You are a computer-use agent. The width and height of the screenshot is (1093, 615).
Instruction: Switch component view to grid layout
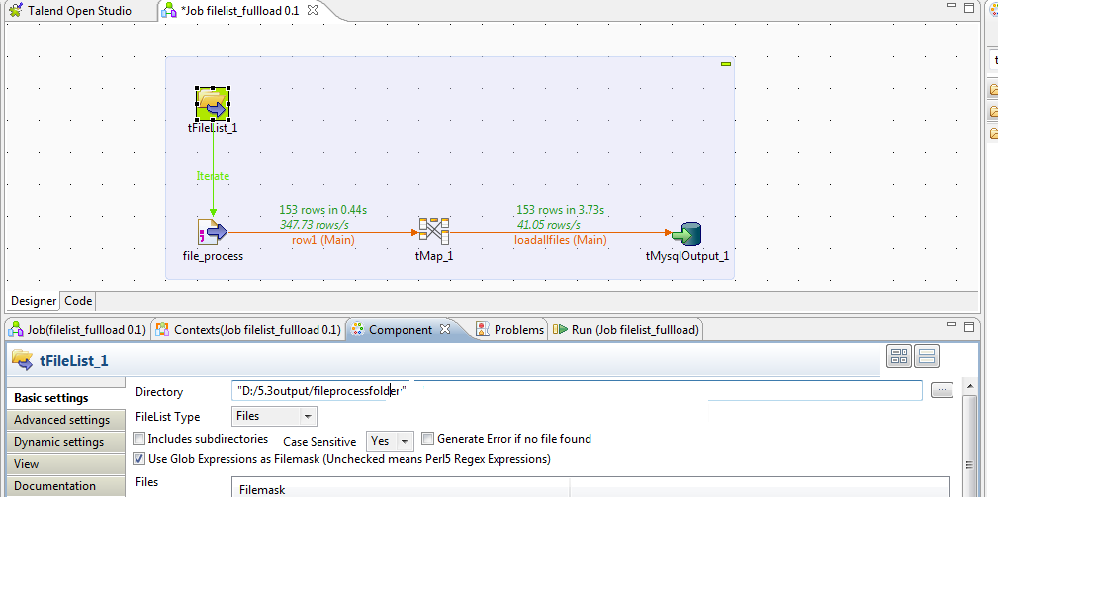pos(898,355)
